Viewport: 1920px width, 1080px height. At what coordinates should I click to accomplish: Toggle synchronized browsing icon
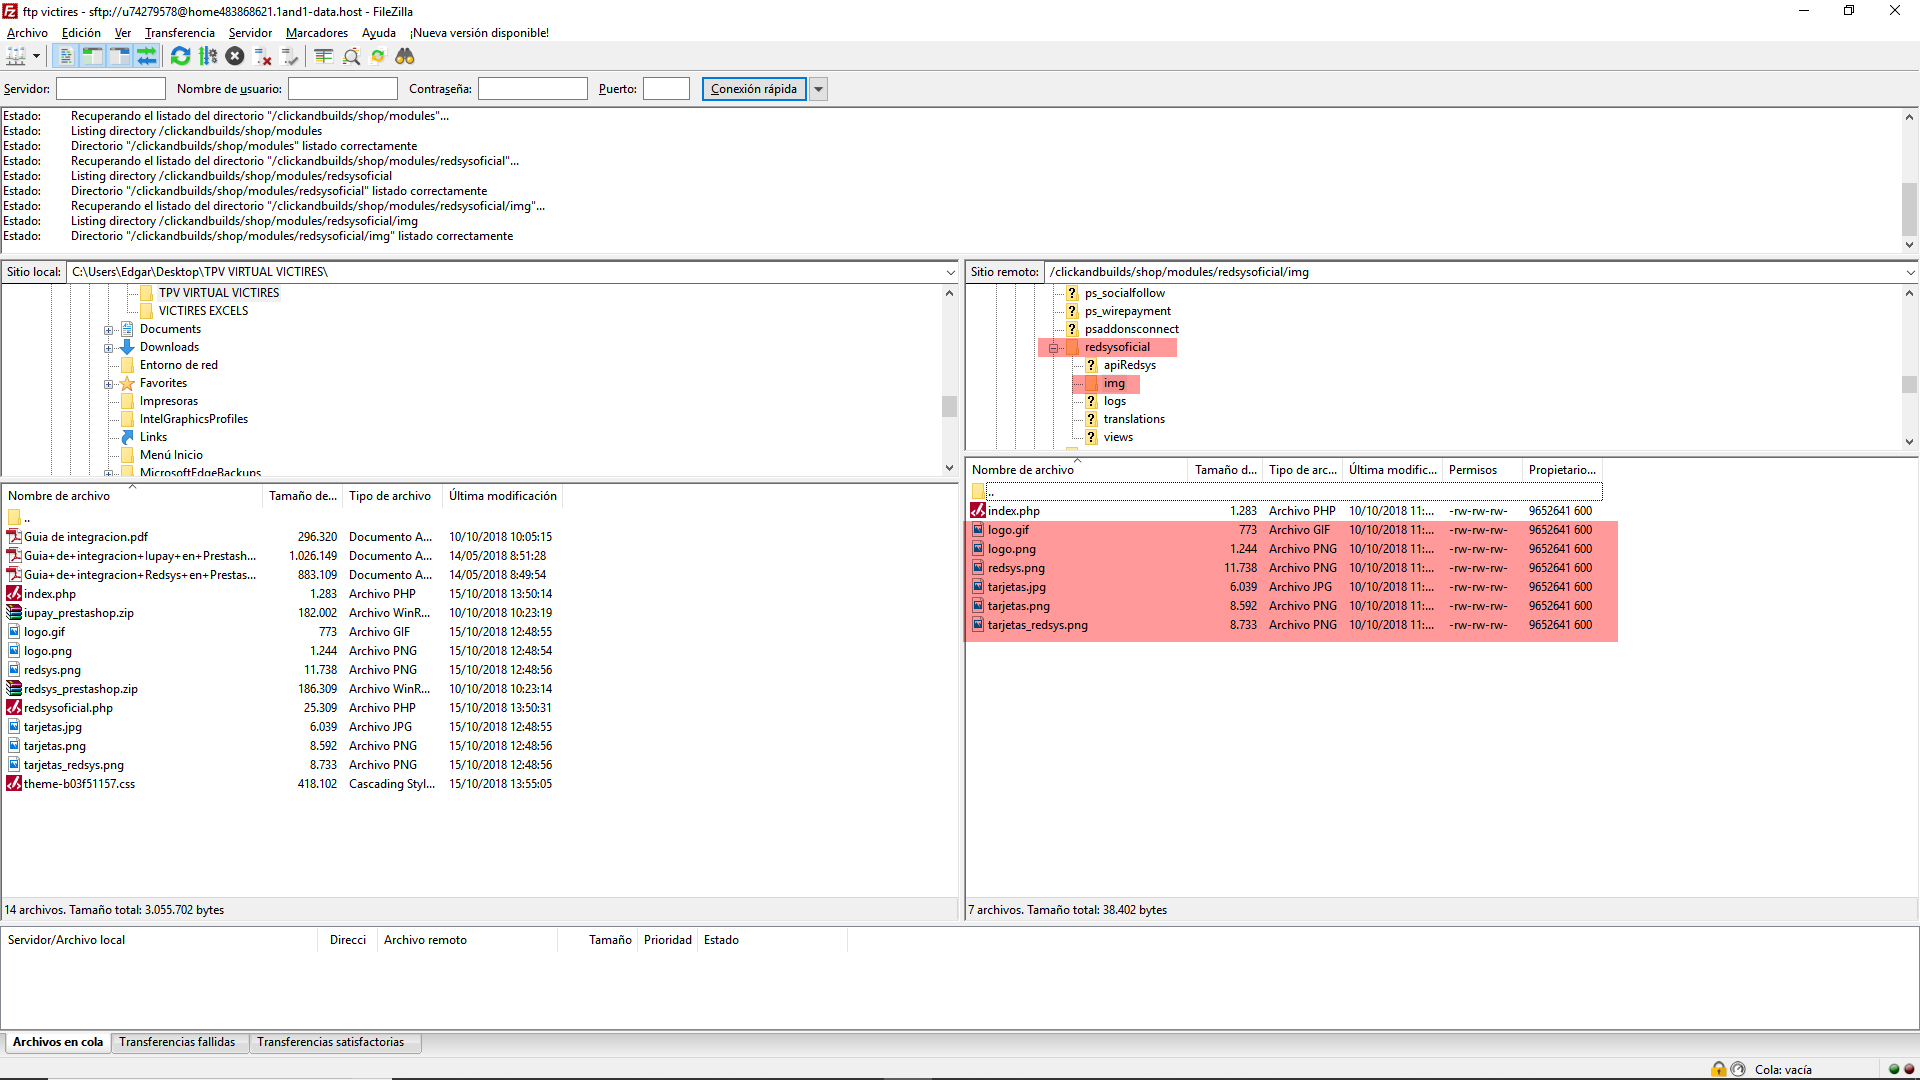tap(378, 57)
